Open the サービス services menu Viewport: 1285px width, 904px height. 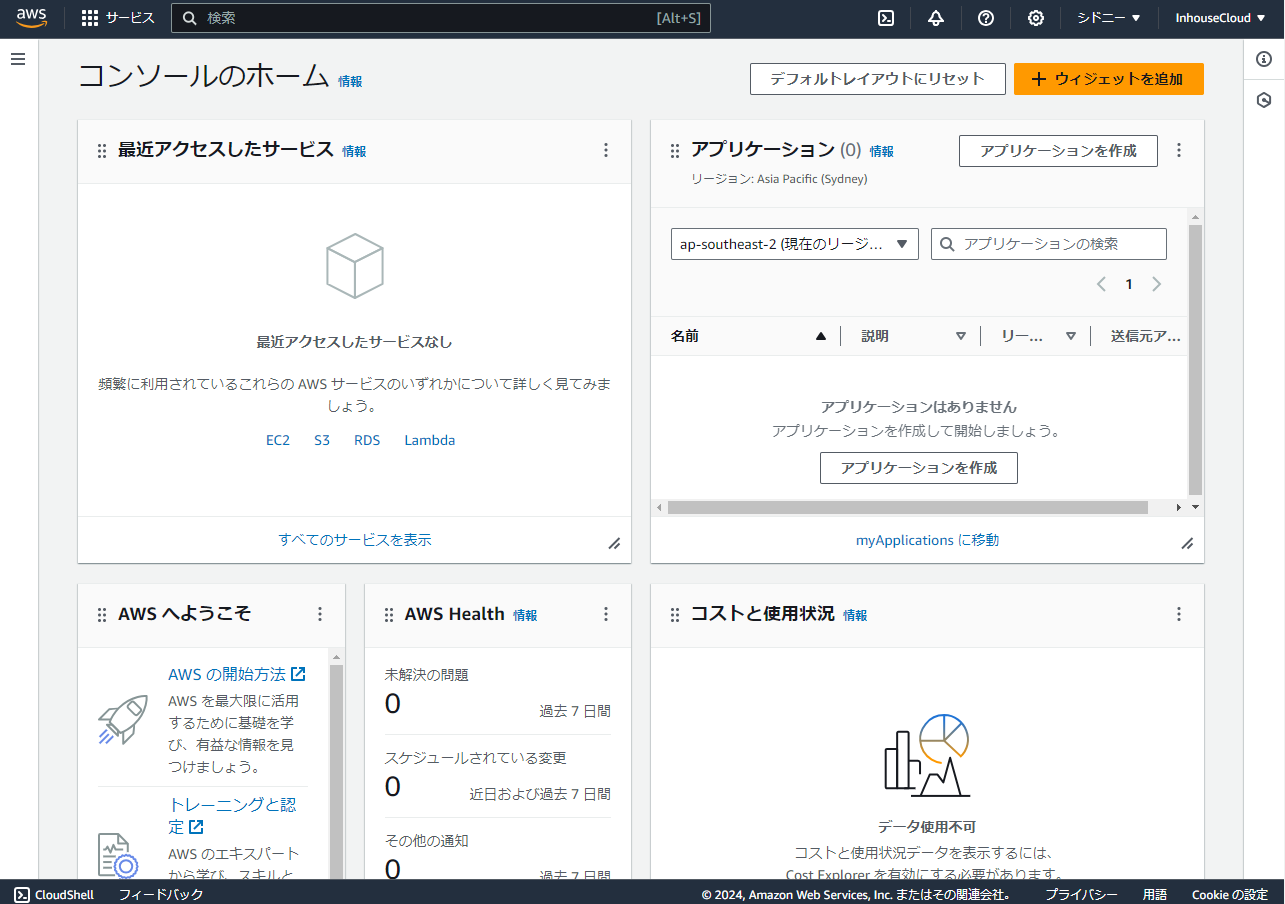point(118,18)
